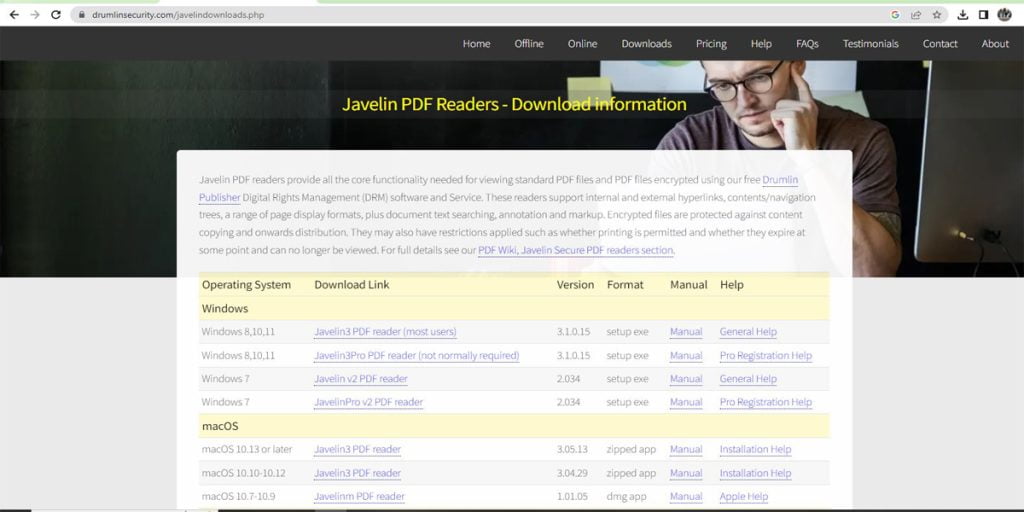Open Pro Registration Help for Javelin3Pro

(x=765, y=356)
